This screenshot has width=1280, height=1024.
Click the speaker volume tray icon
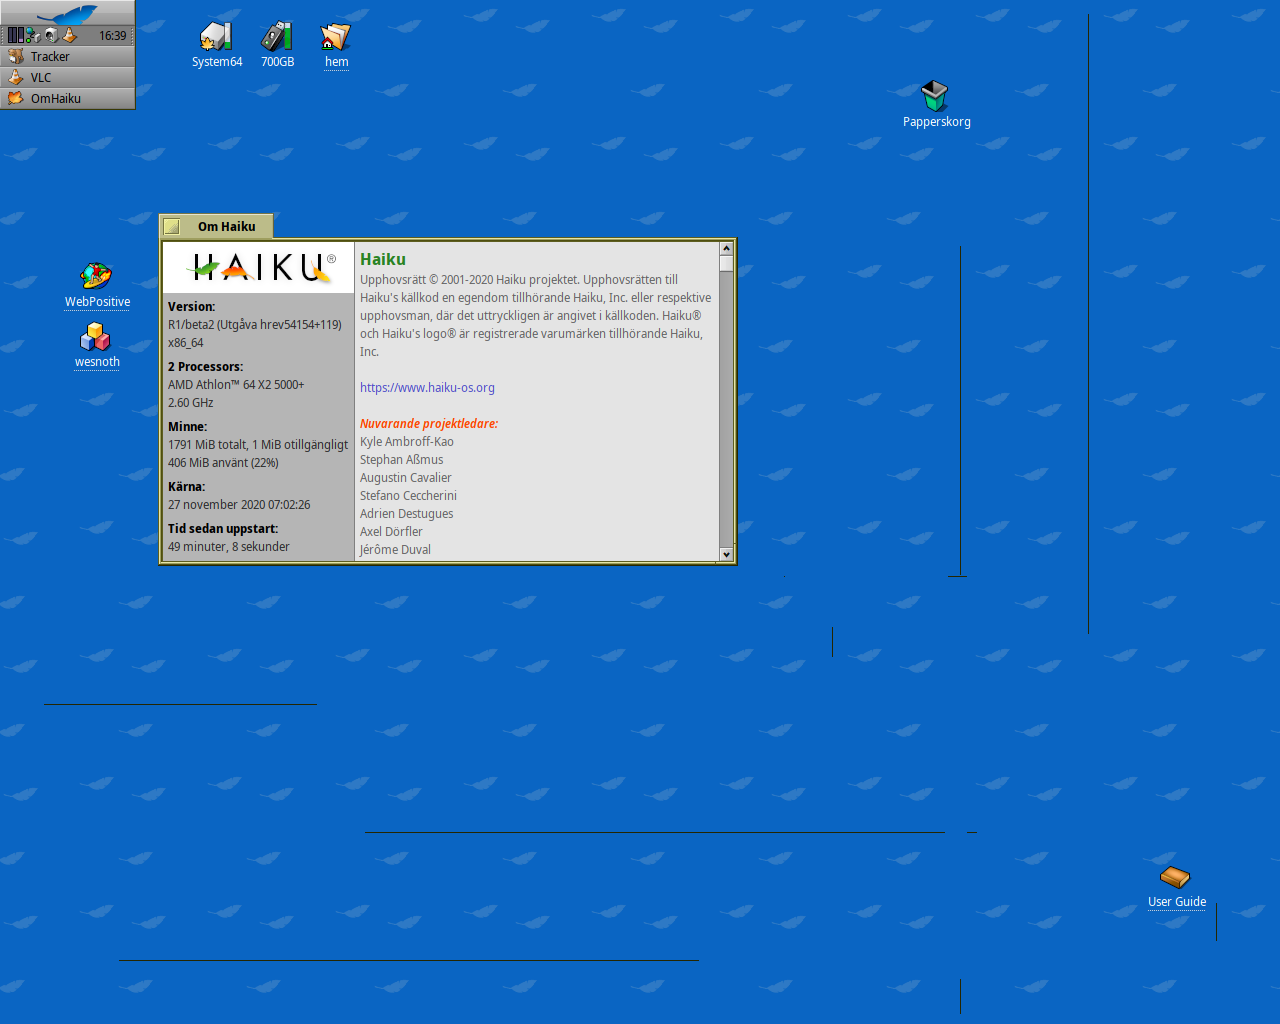pos(51,35)
